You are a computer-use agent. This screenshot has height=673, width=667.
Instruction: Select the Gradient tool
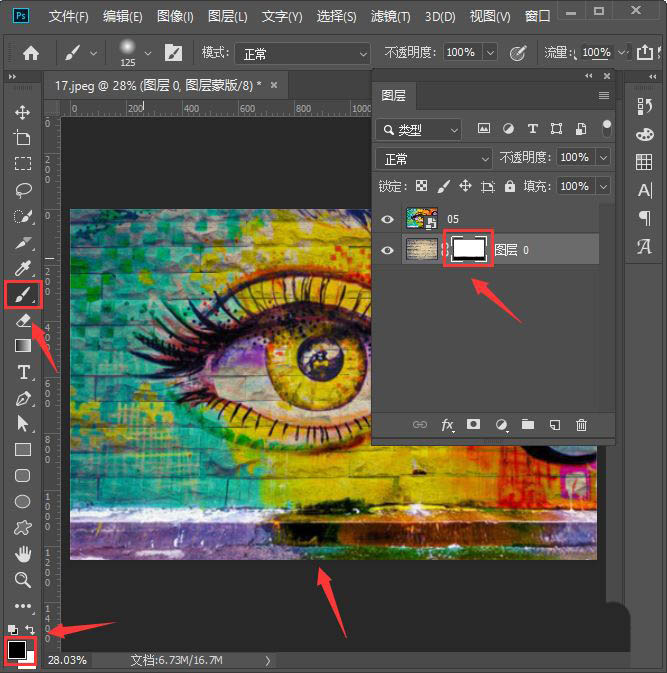pos(23,346)
